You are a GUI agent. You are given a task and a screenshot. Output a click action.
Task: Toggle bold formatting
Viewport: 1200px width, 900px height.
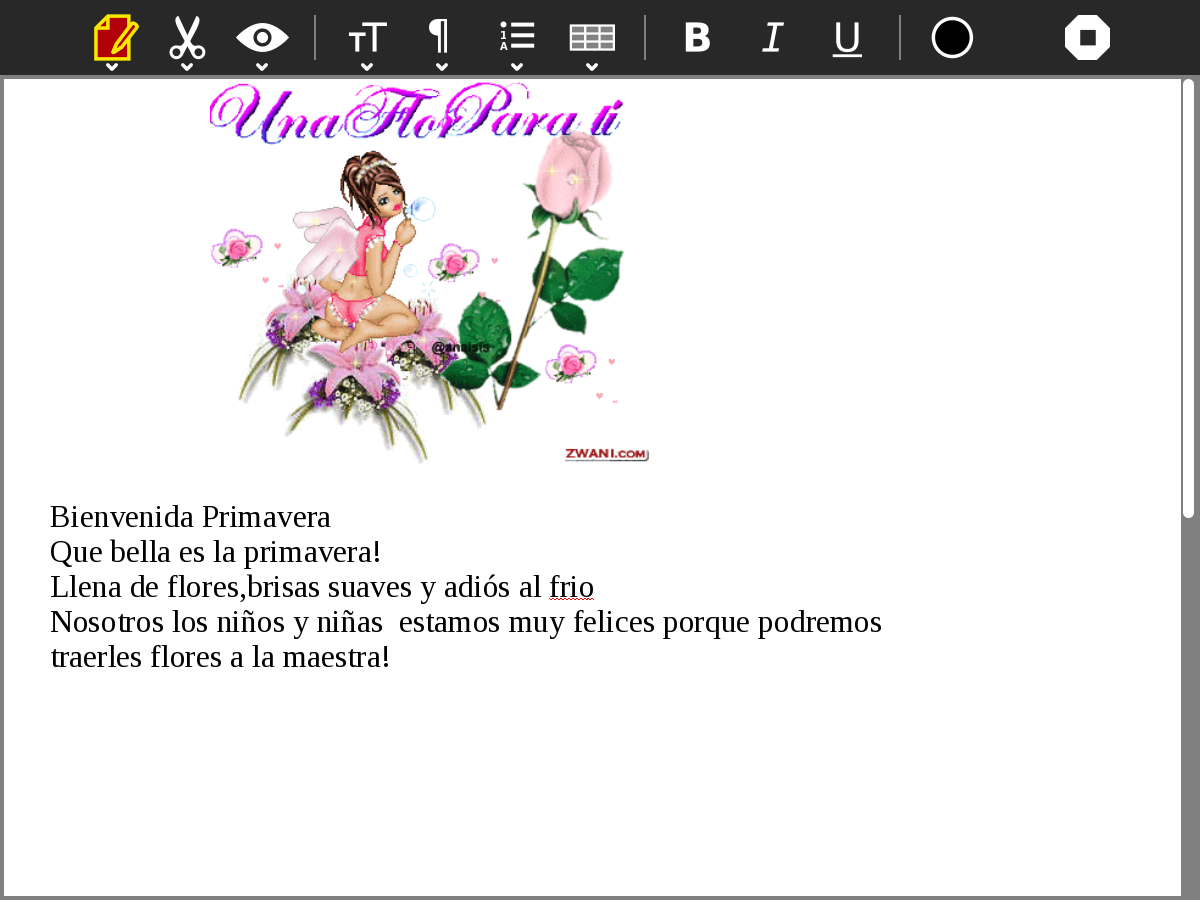(x=697, y=38)
